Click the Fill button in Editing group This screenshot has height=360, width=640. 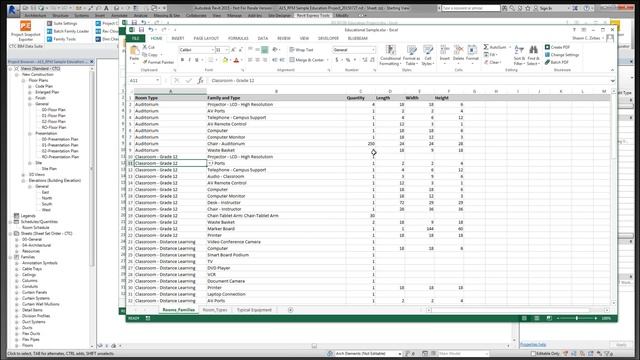[490, 55]
